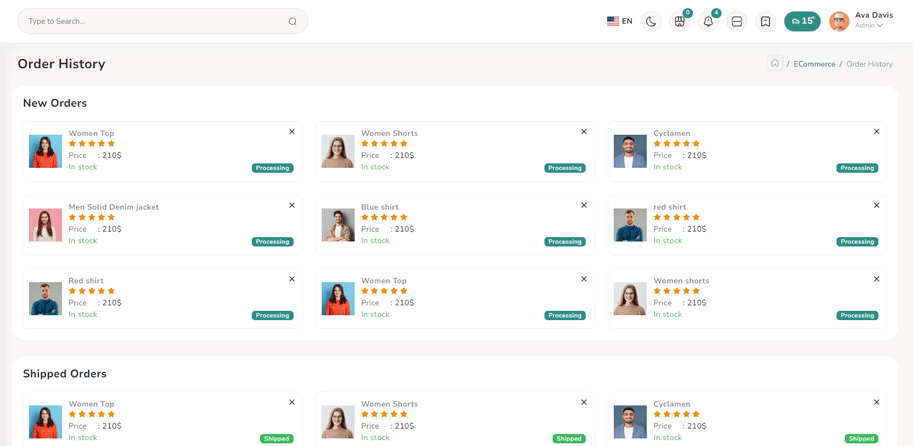Select the Red shirt product thumbnail
913x446 pixels.
[x=45, y=298]
